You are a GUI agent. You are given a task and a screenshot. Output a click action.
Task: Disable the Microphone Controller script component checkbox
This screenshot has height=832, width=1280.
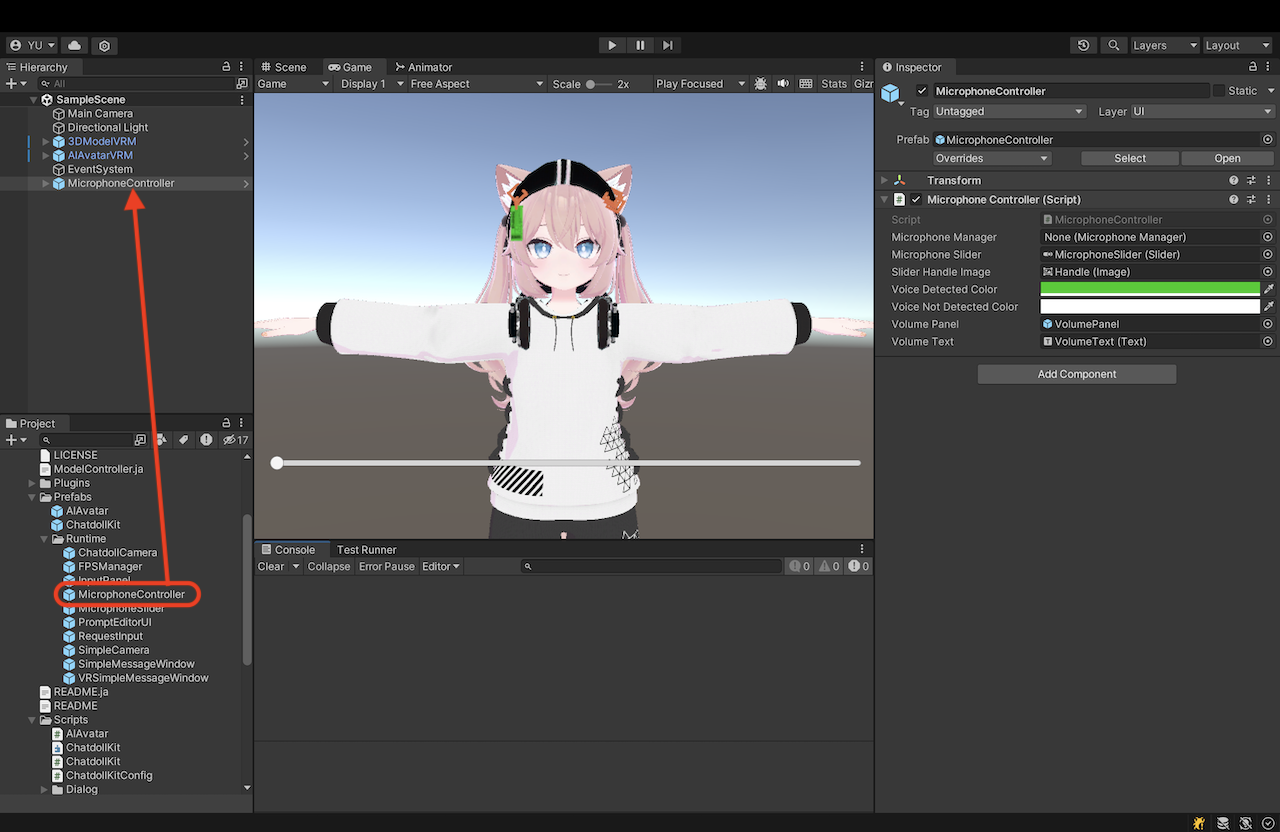916,200
